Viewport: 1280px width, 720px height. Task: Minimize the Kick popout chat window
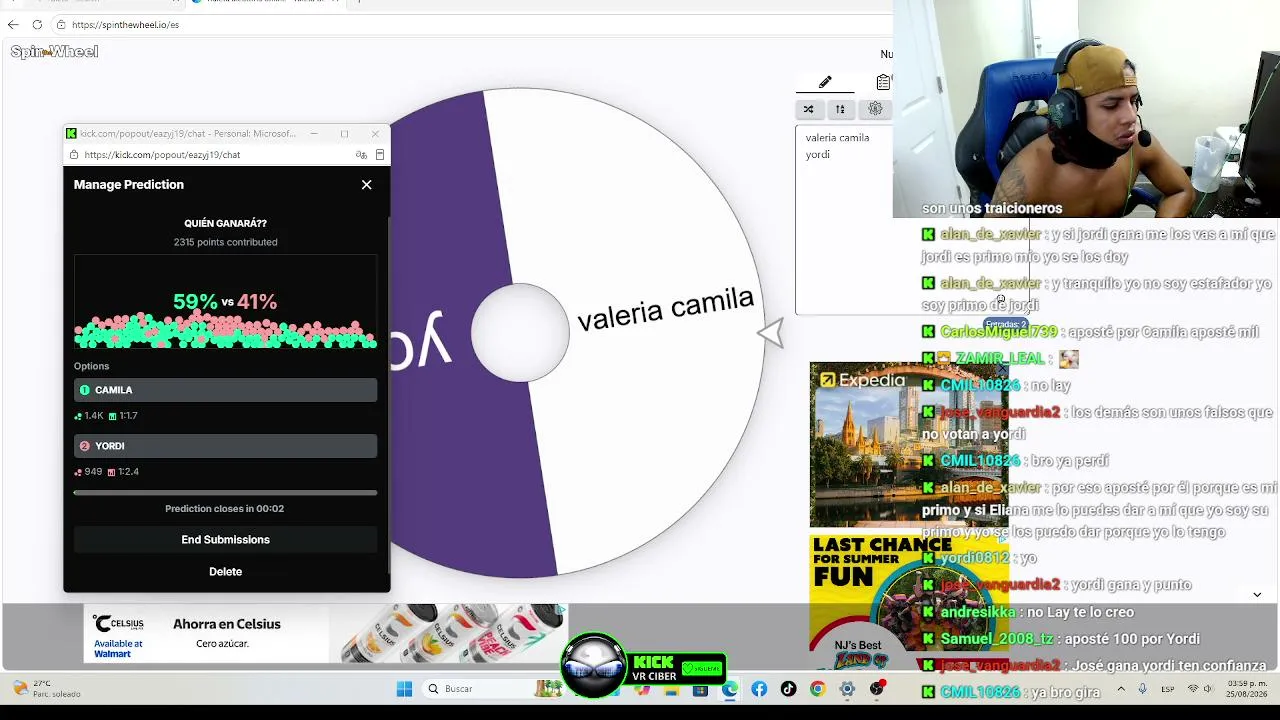tap(314, 133)
